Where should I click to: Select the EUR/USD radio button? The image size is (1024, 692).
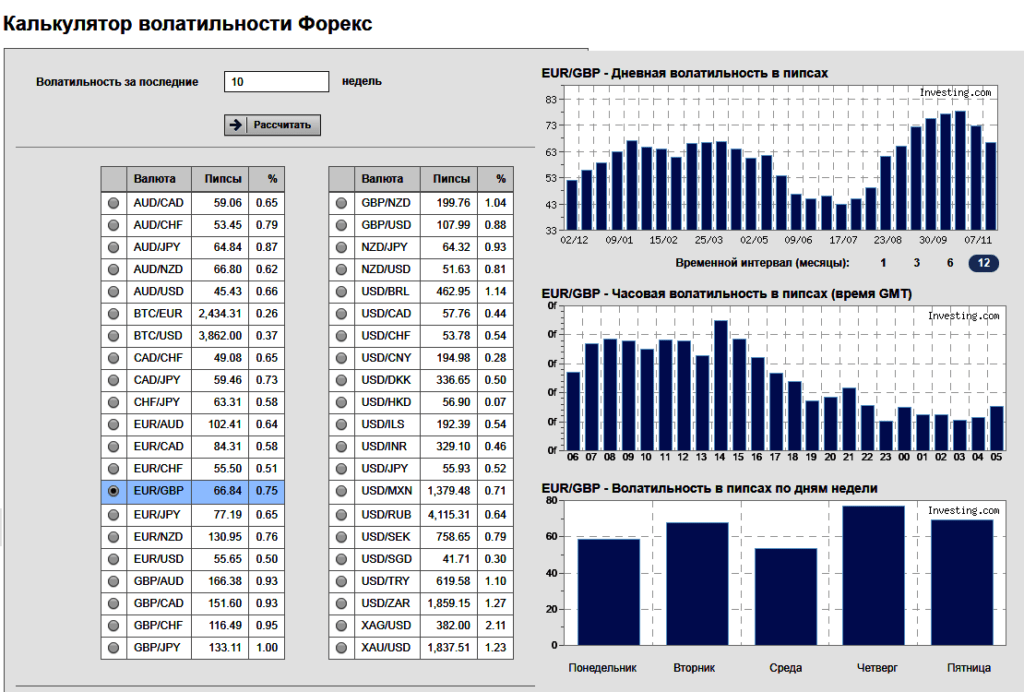click(x=113, y=559)
